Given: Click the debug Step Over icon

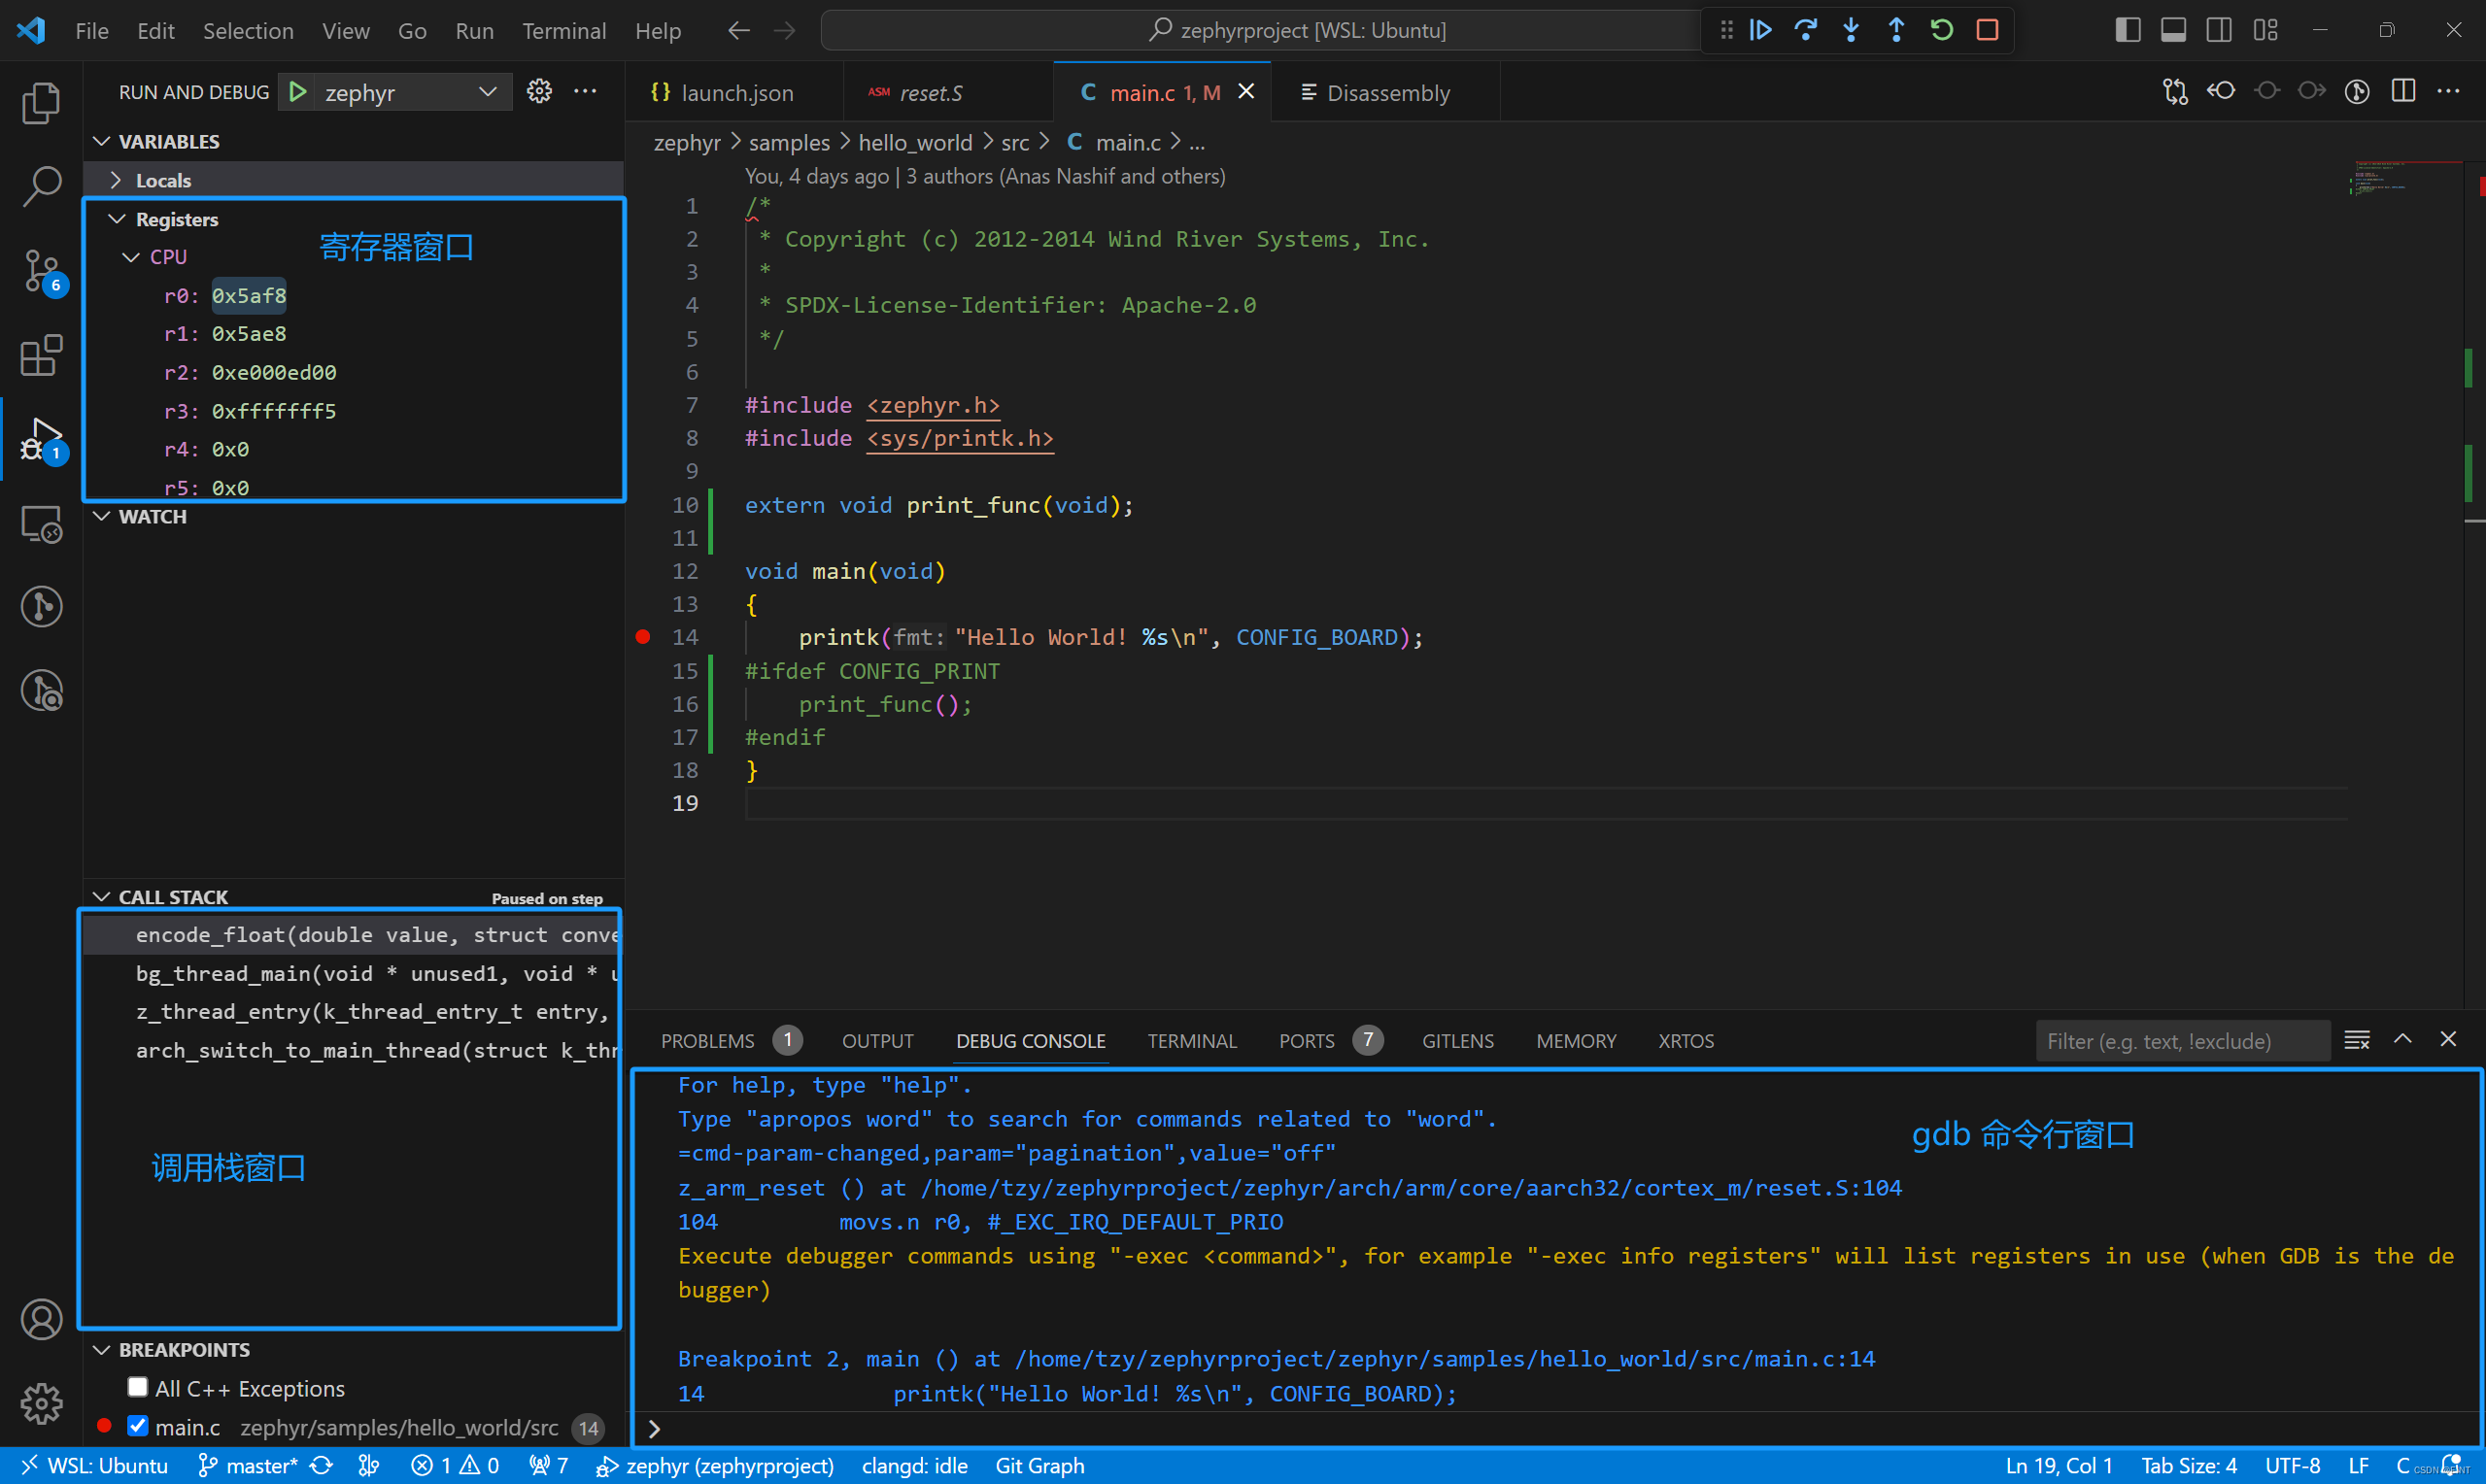Looking at the screenshot, I should (x=1806, y=30).
